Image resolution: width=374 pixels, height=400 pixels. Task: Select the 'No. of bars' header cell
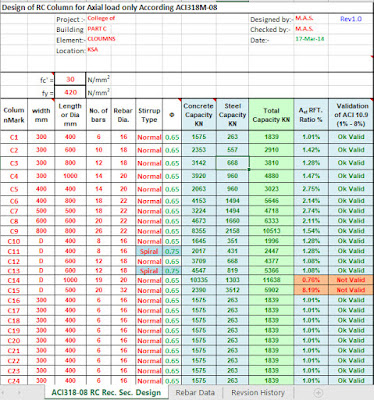click(99, 115)
